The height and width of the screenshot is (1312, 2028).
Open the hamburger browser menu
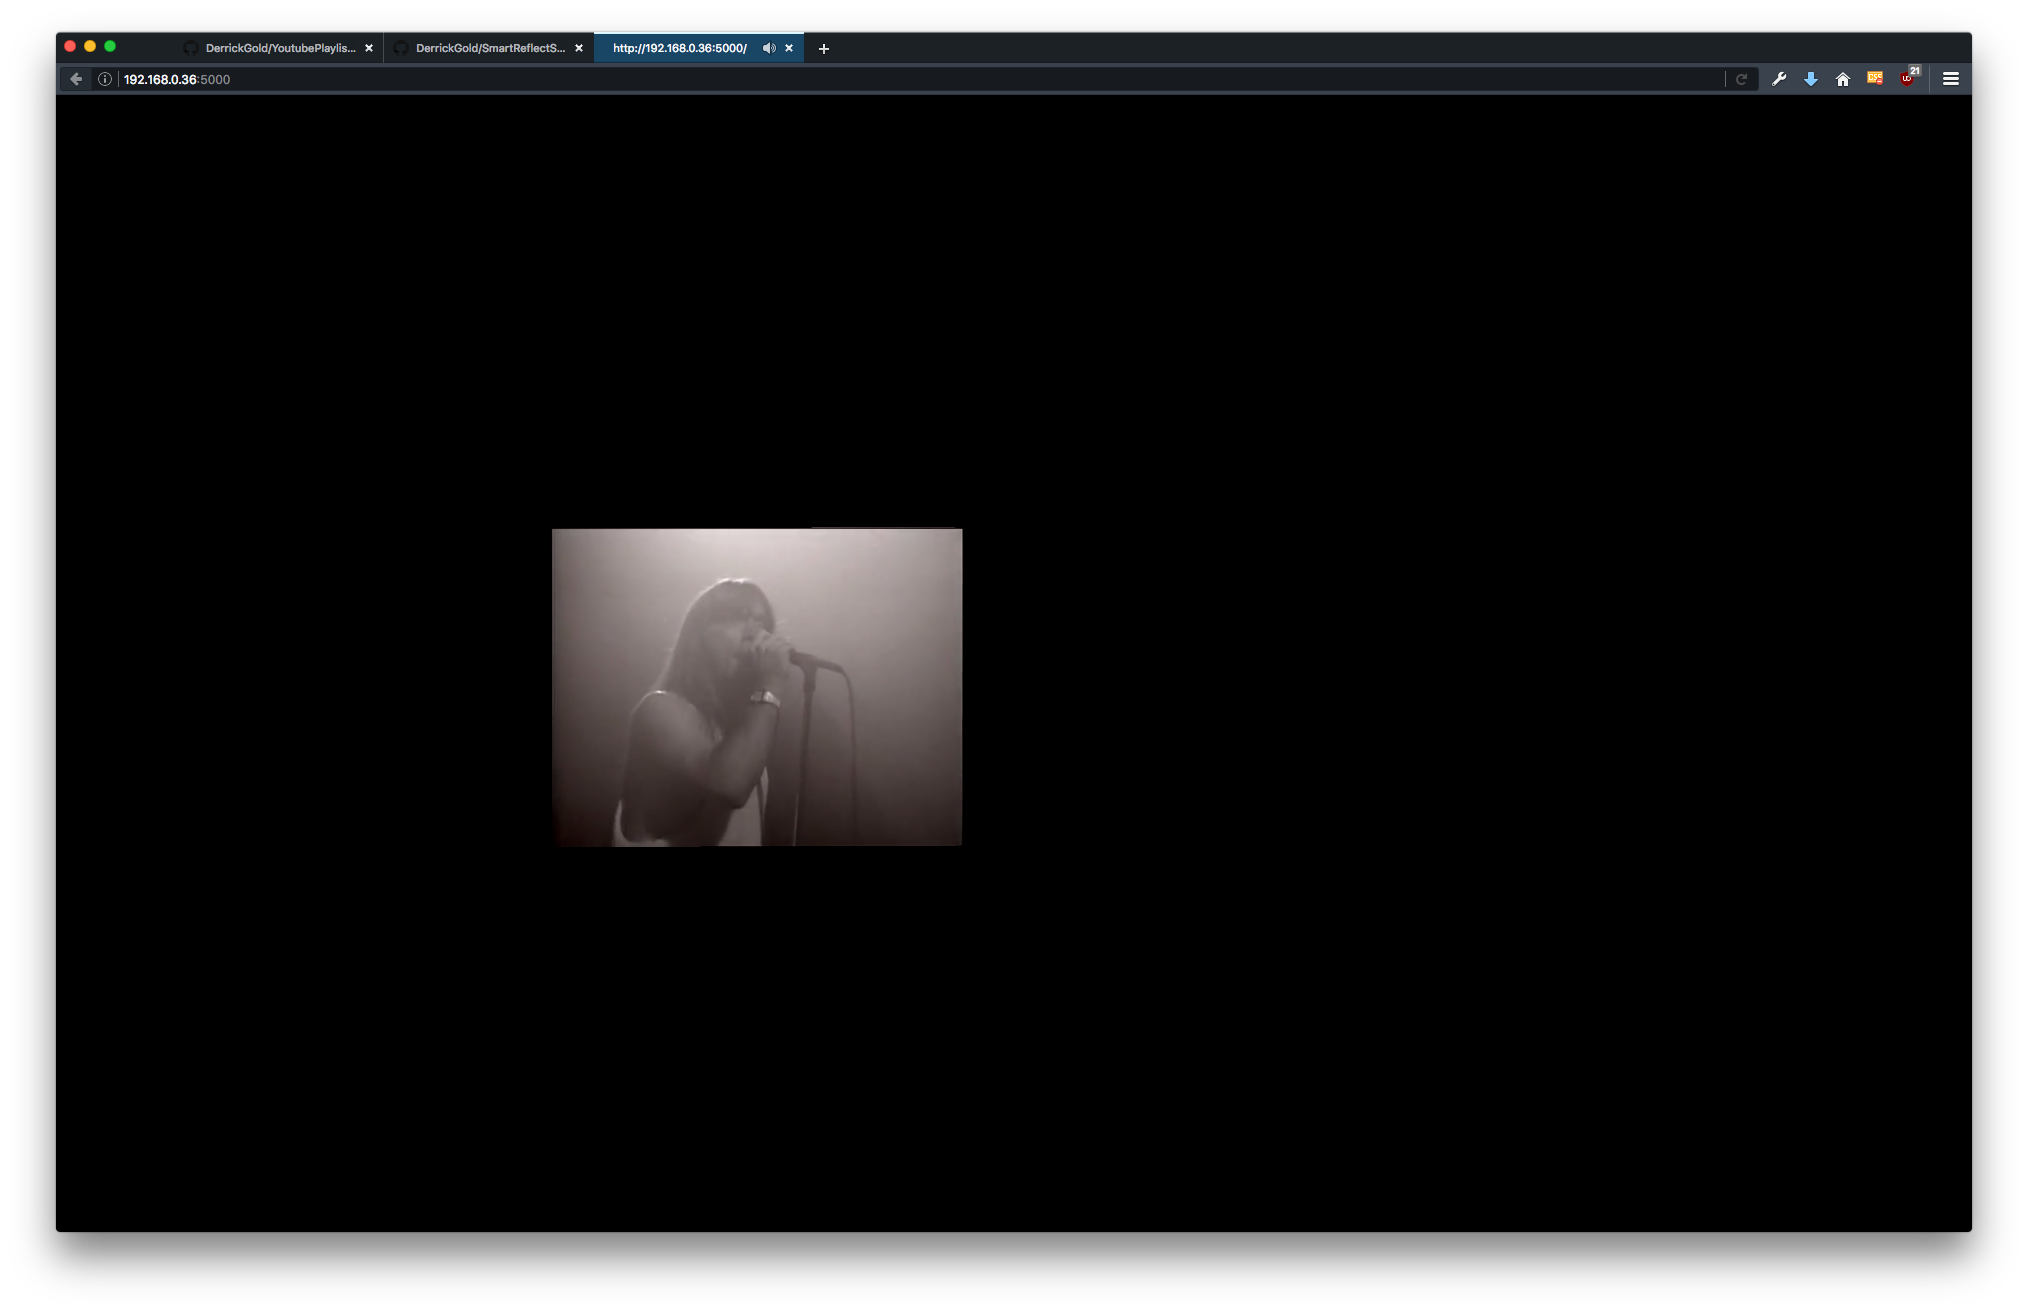tap(1950, 79)
